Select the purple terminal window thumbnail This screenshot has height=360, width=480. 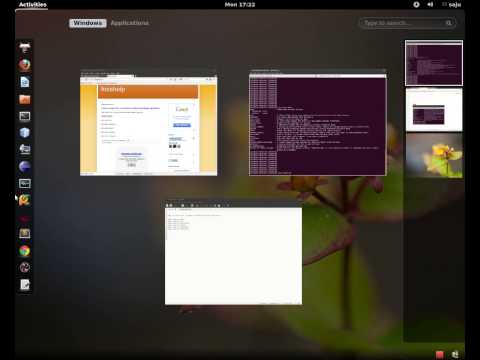tap(318, 122)
